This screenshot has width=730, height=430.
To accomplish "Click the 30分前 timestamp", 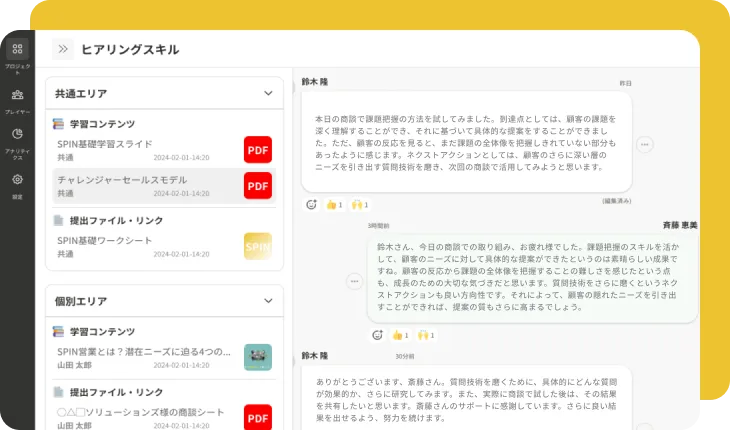I will (405, 356).
